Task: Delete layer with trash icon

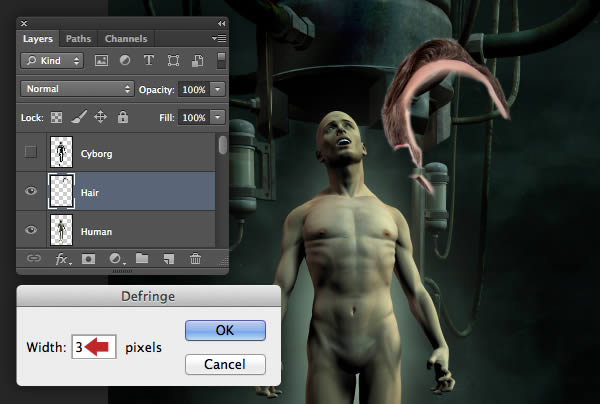Action: pyautogui.click(x=195, y=259)
